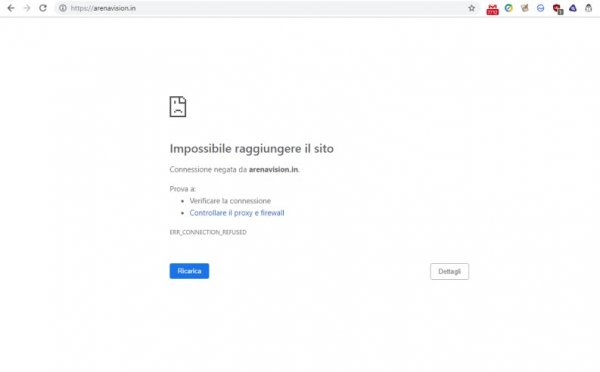Click the heading Impossibile raggiungere il sito
Viewport: 600px width, 372px height.
[x=251, y=148]
